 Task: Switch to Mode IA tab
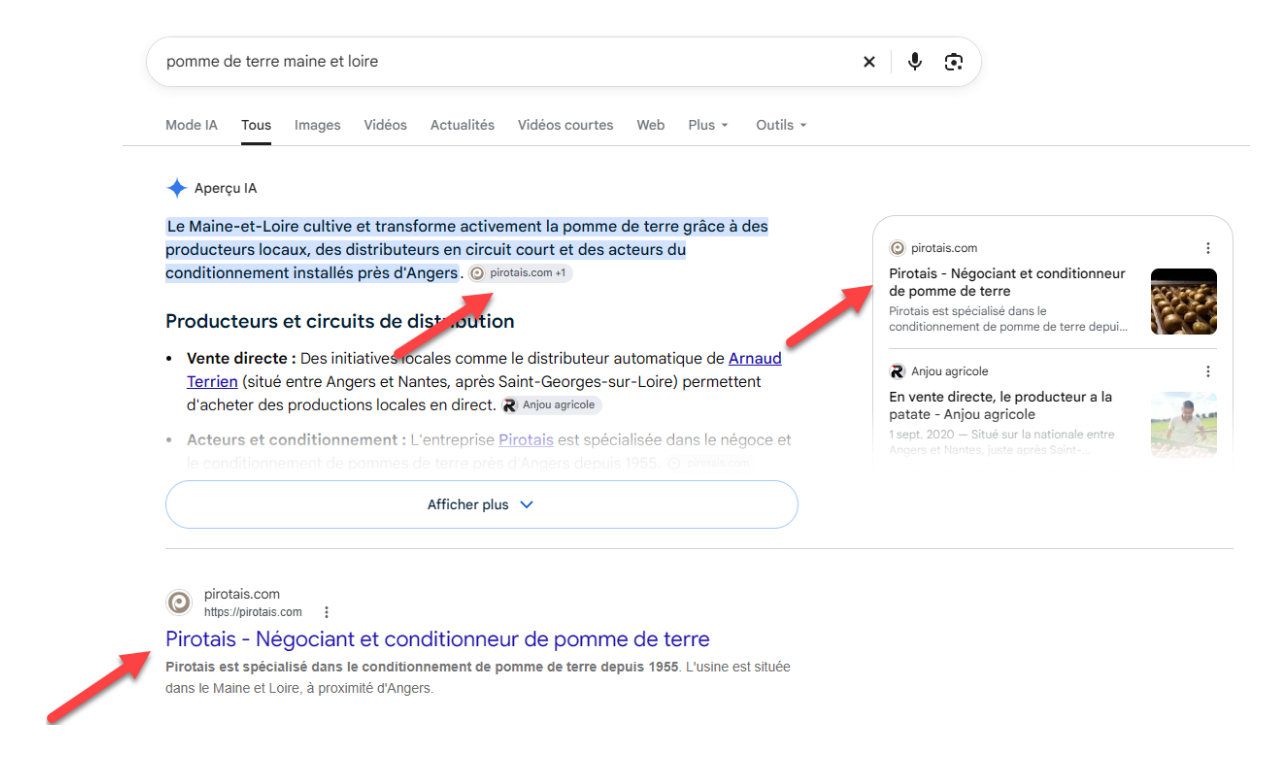tap(191, 125)
